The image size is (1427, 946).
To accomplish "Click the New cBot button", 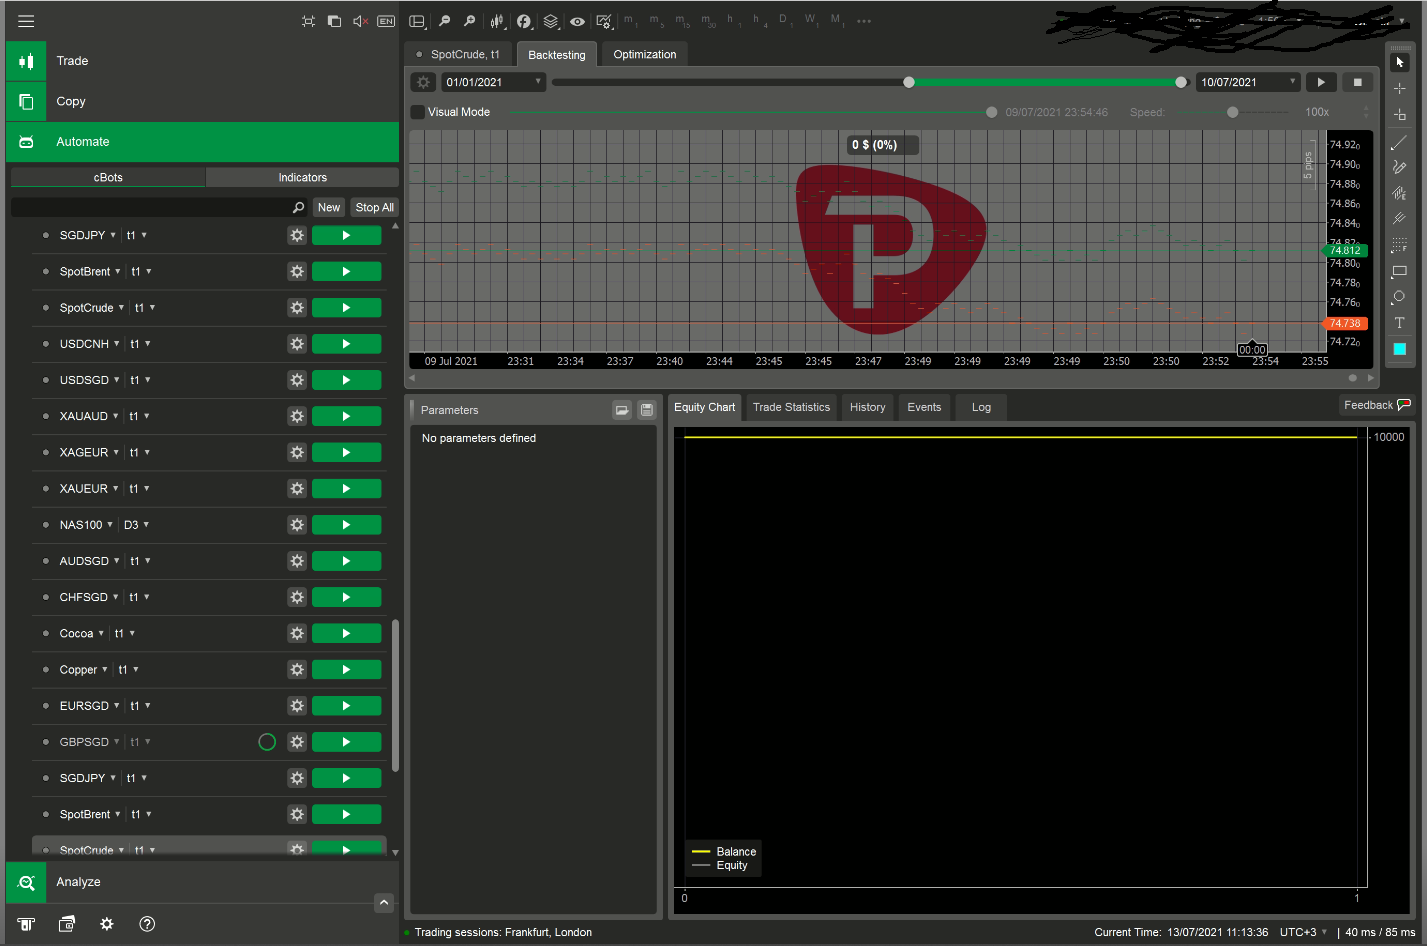I will (x=329, y=207).
